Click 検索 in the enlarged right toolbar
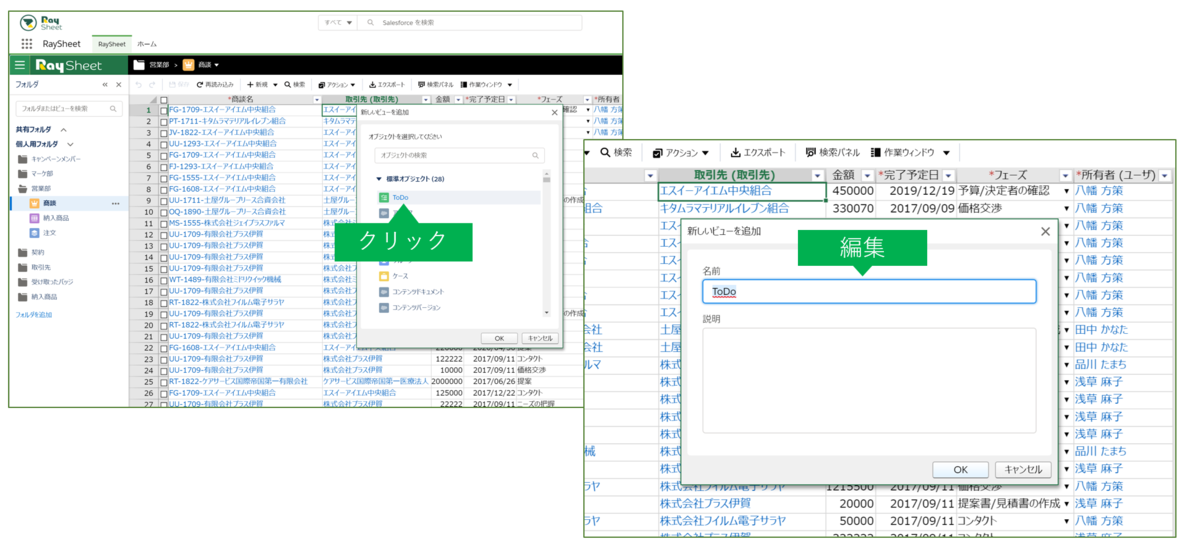The image size is (1200, 544). 616,152
